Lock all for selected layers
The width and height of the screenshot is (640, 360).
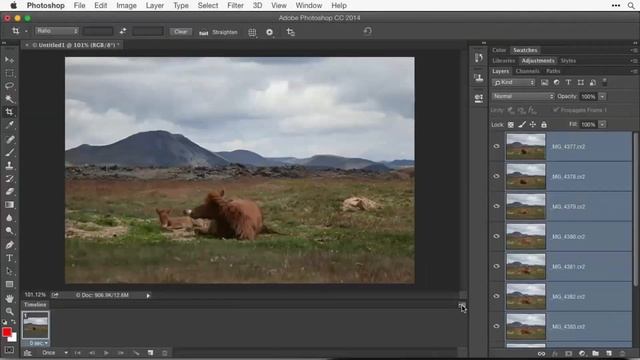544,124
